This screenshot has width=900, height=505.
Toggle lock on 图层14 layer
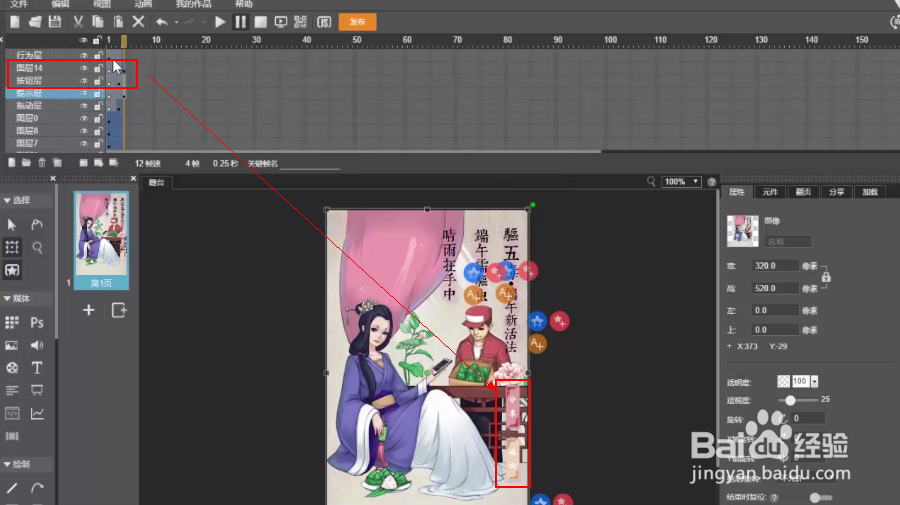(x=98, y=68)
